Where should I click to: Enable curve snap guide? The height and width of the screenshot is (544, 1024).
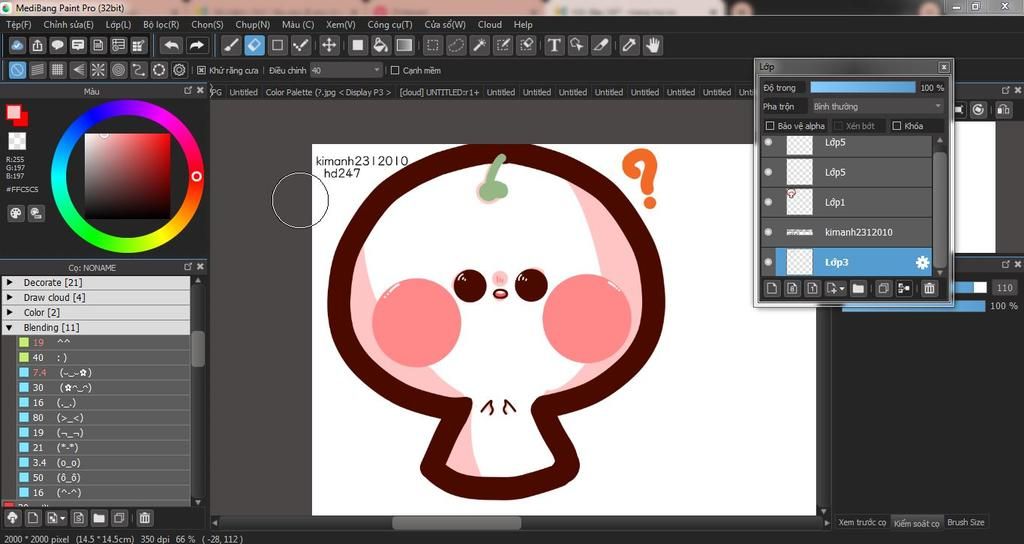pyautogui.click(x=138, y=69)
